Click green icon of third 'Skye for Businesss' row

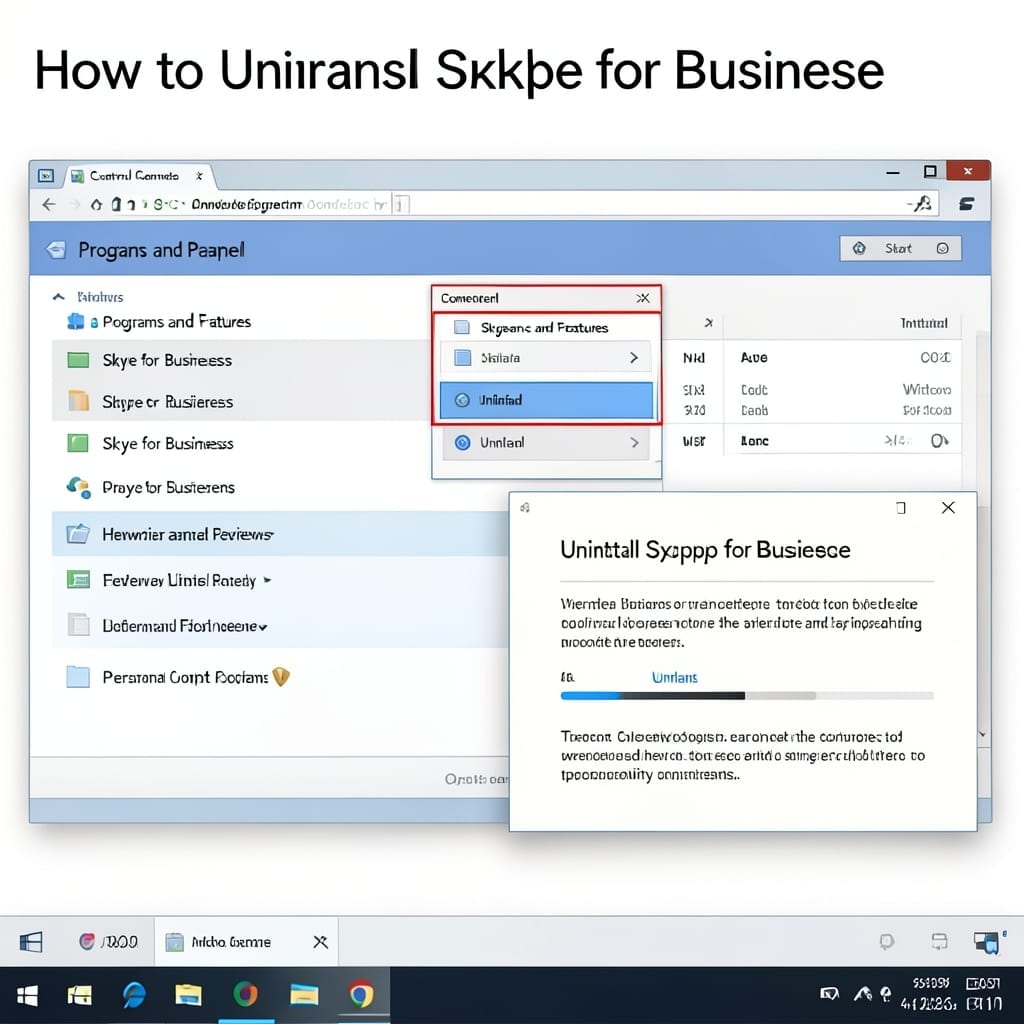(78, 443)
